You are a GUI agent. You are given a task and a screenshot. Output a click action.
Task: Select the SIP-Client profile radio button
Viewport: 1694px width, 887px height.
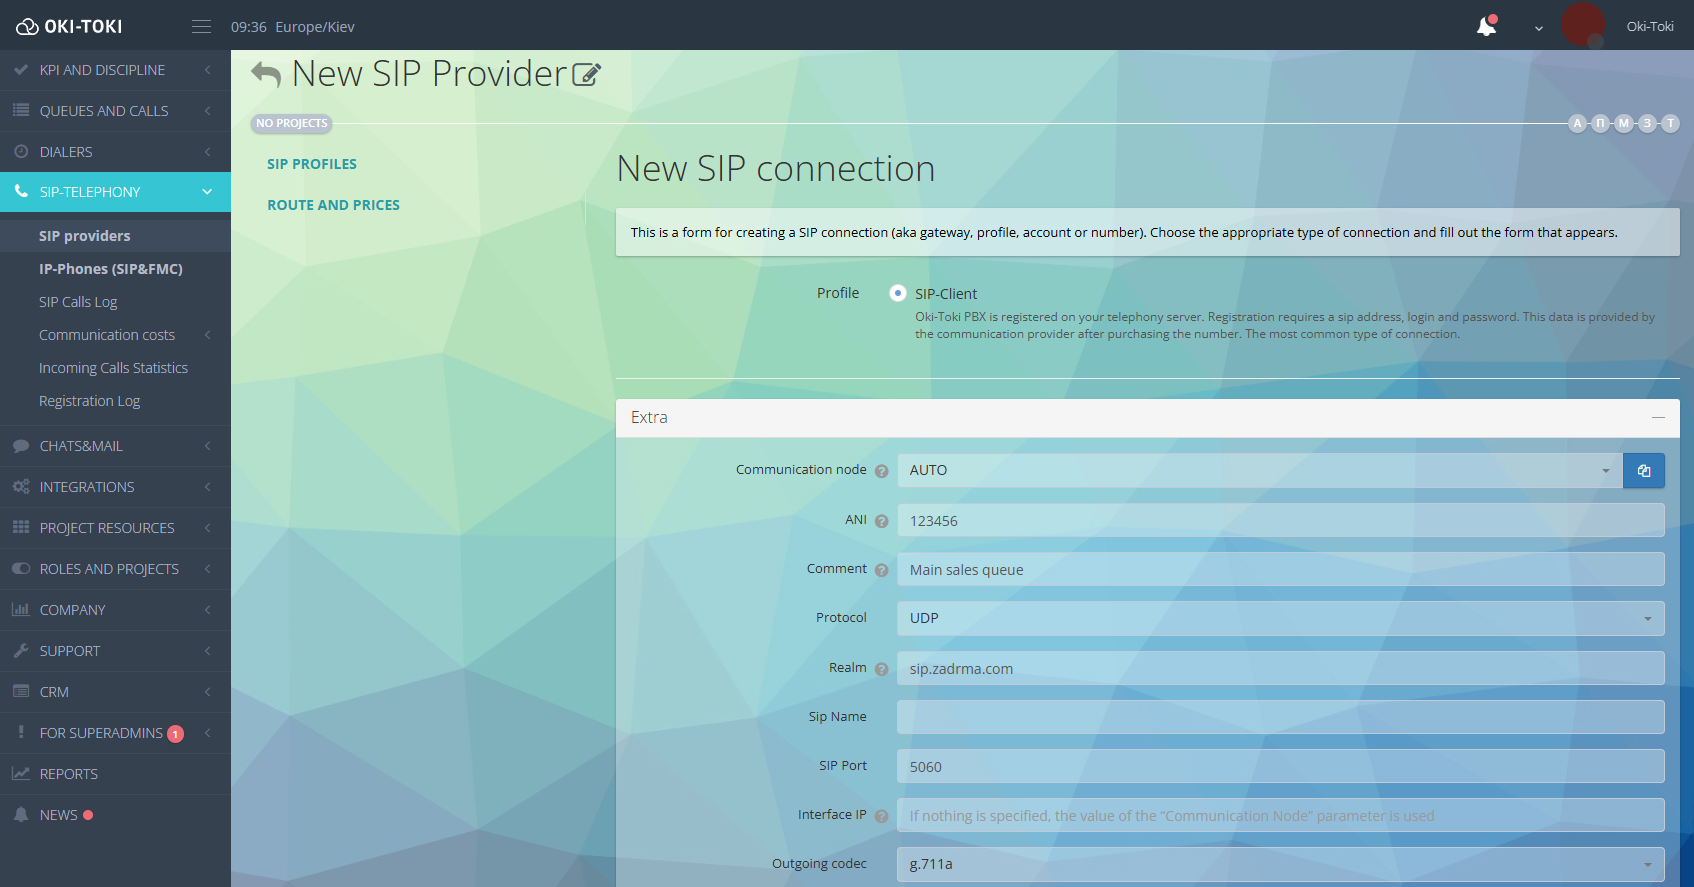pyautogui.click(x=897, y=293)
